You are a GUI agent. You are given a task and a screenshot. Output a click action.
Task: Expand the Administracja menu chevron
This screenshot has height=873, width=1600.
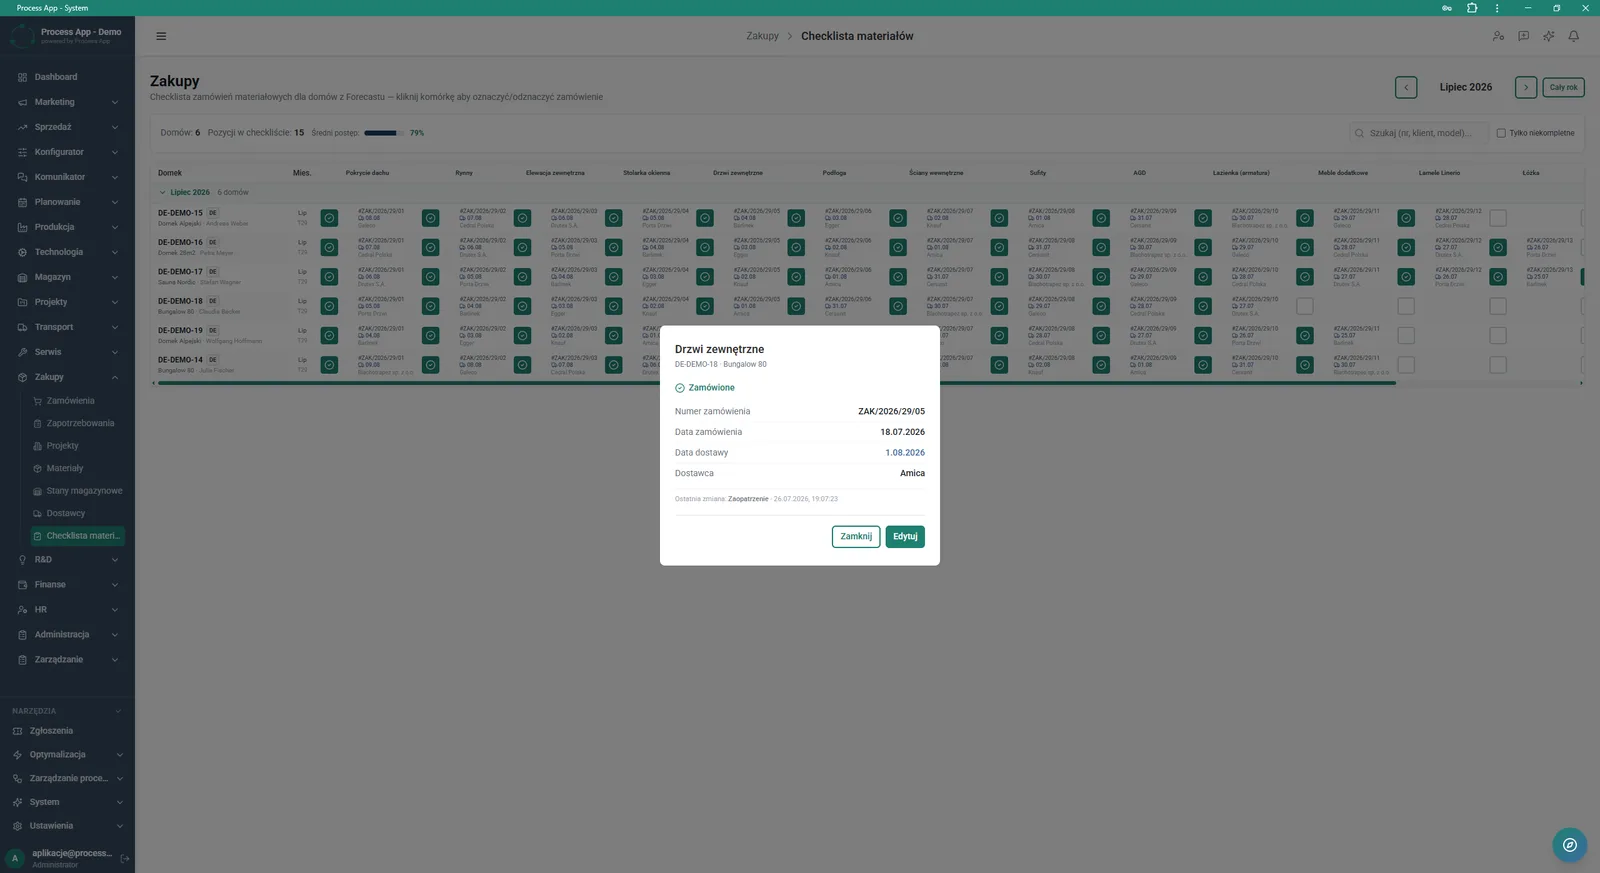(x=115, y=635)
